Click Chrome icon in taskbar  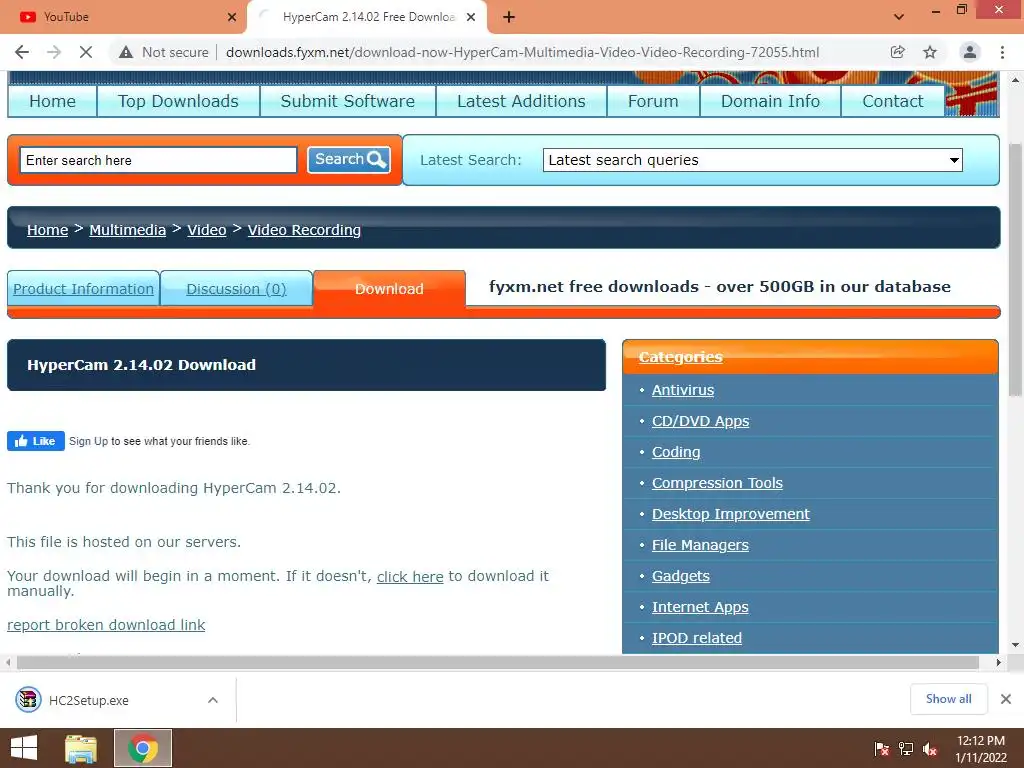tap(143, 748)
